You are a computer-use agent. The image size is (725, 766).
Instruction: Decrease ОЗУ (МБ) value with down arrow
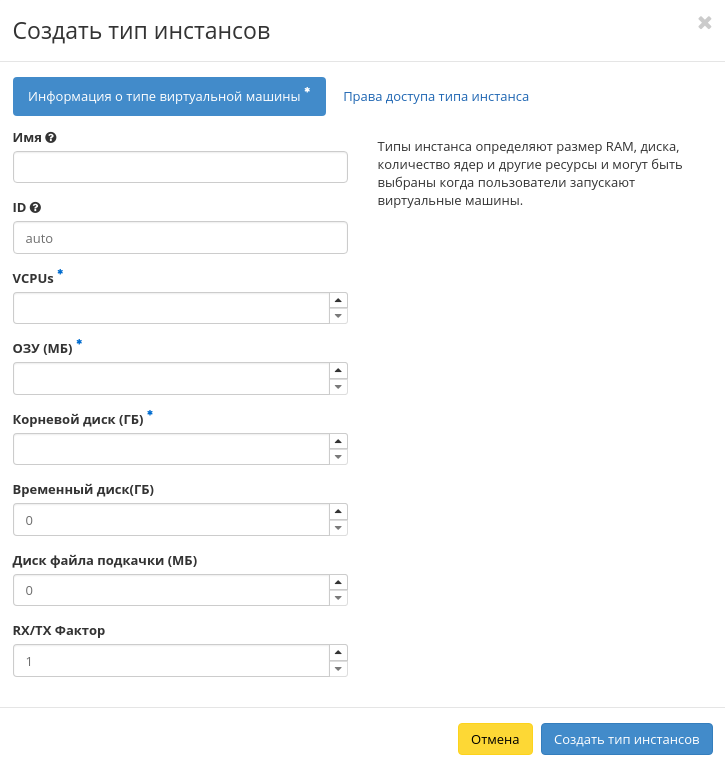tap(339, 387)
